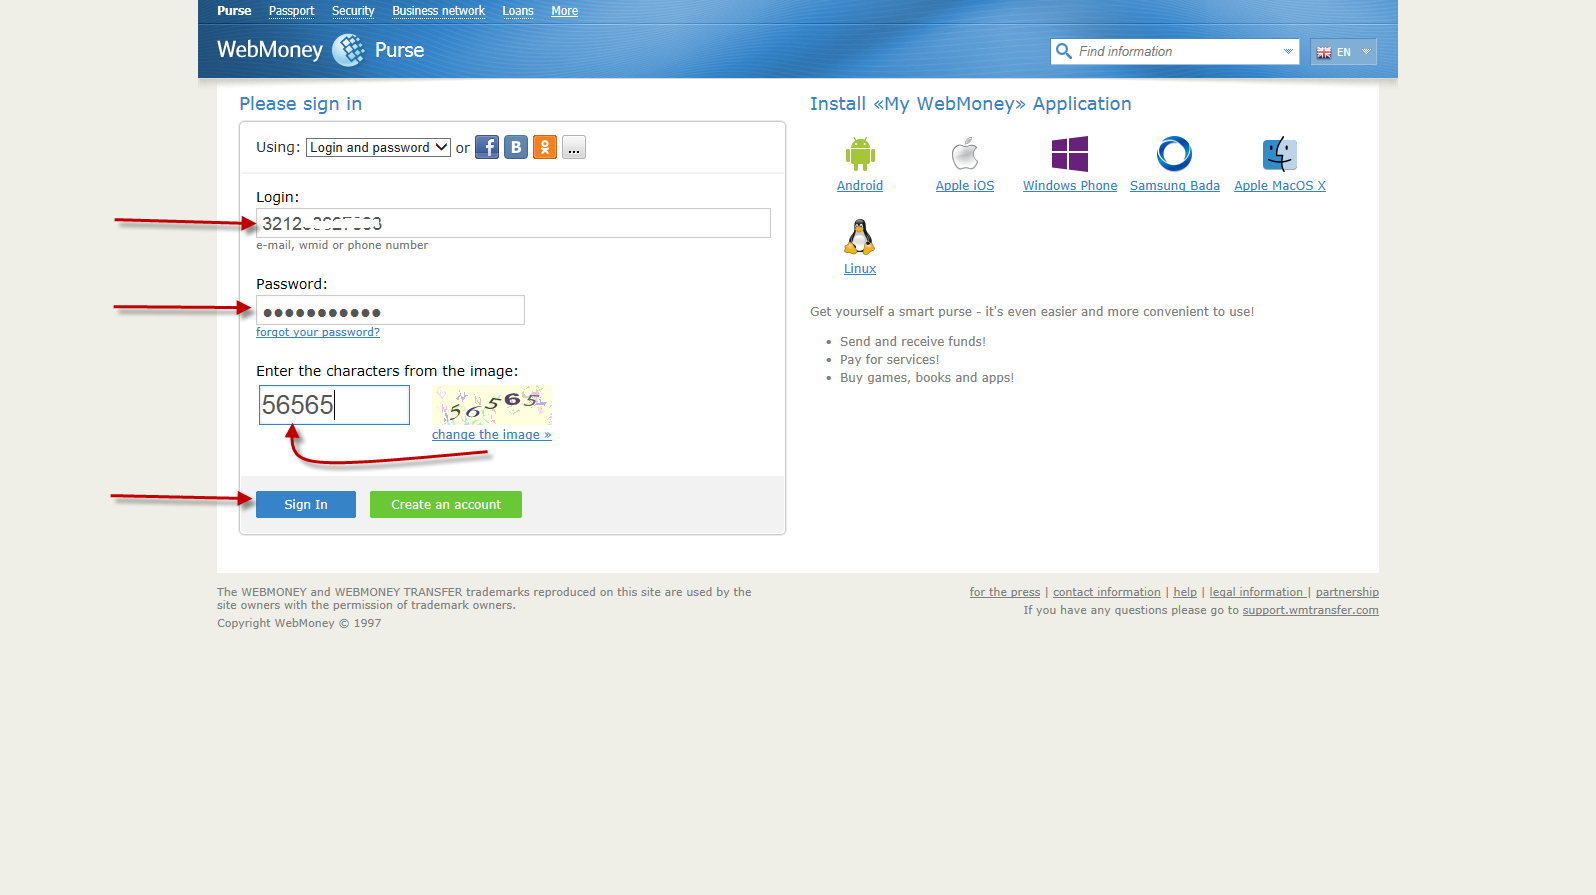1596x895 pixels.
Task: Focus the Login input field
Action: point(513,223)
